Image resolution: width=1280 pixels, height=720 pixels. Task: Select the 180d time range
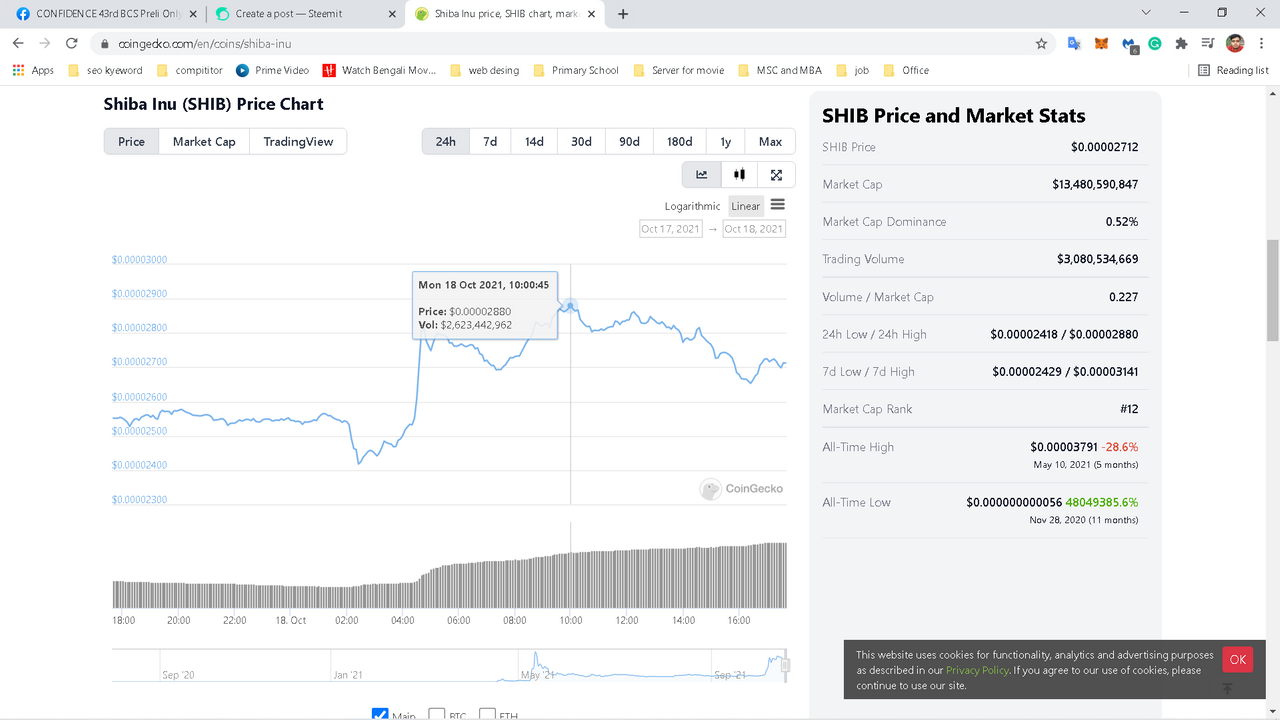[680, 141]
